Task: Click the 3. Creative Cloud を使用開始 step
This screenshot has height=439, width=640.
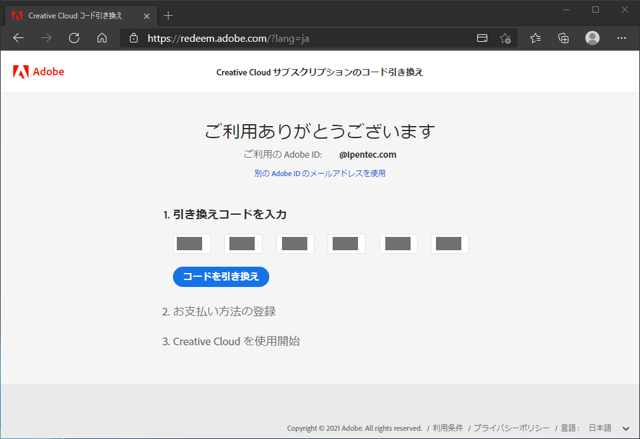Action: [x=231, y=341]
